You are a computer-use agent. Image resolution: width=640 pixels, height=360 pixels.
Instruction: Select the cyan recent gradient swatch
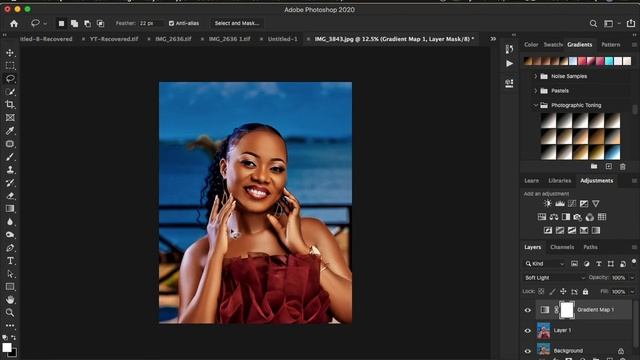pos(609,61)
